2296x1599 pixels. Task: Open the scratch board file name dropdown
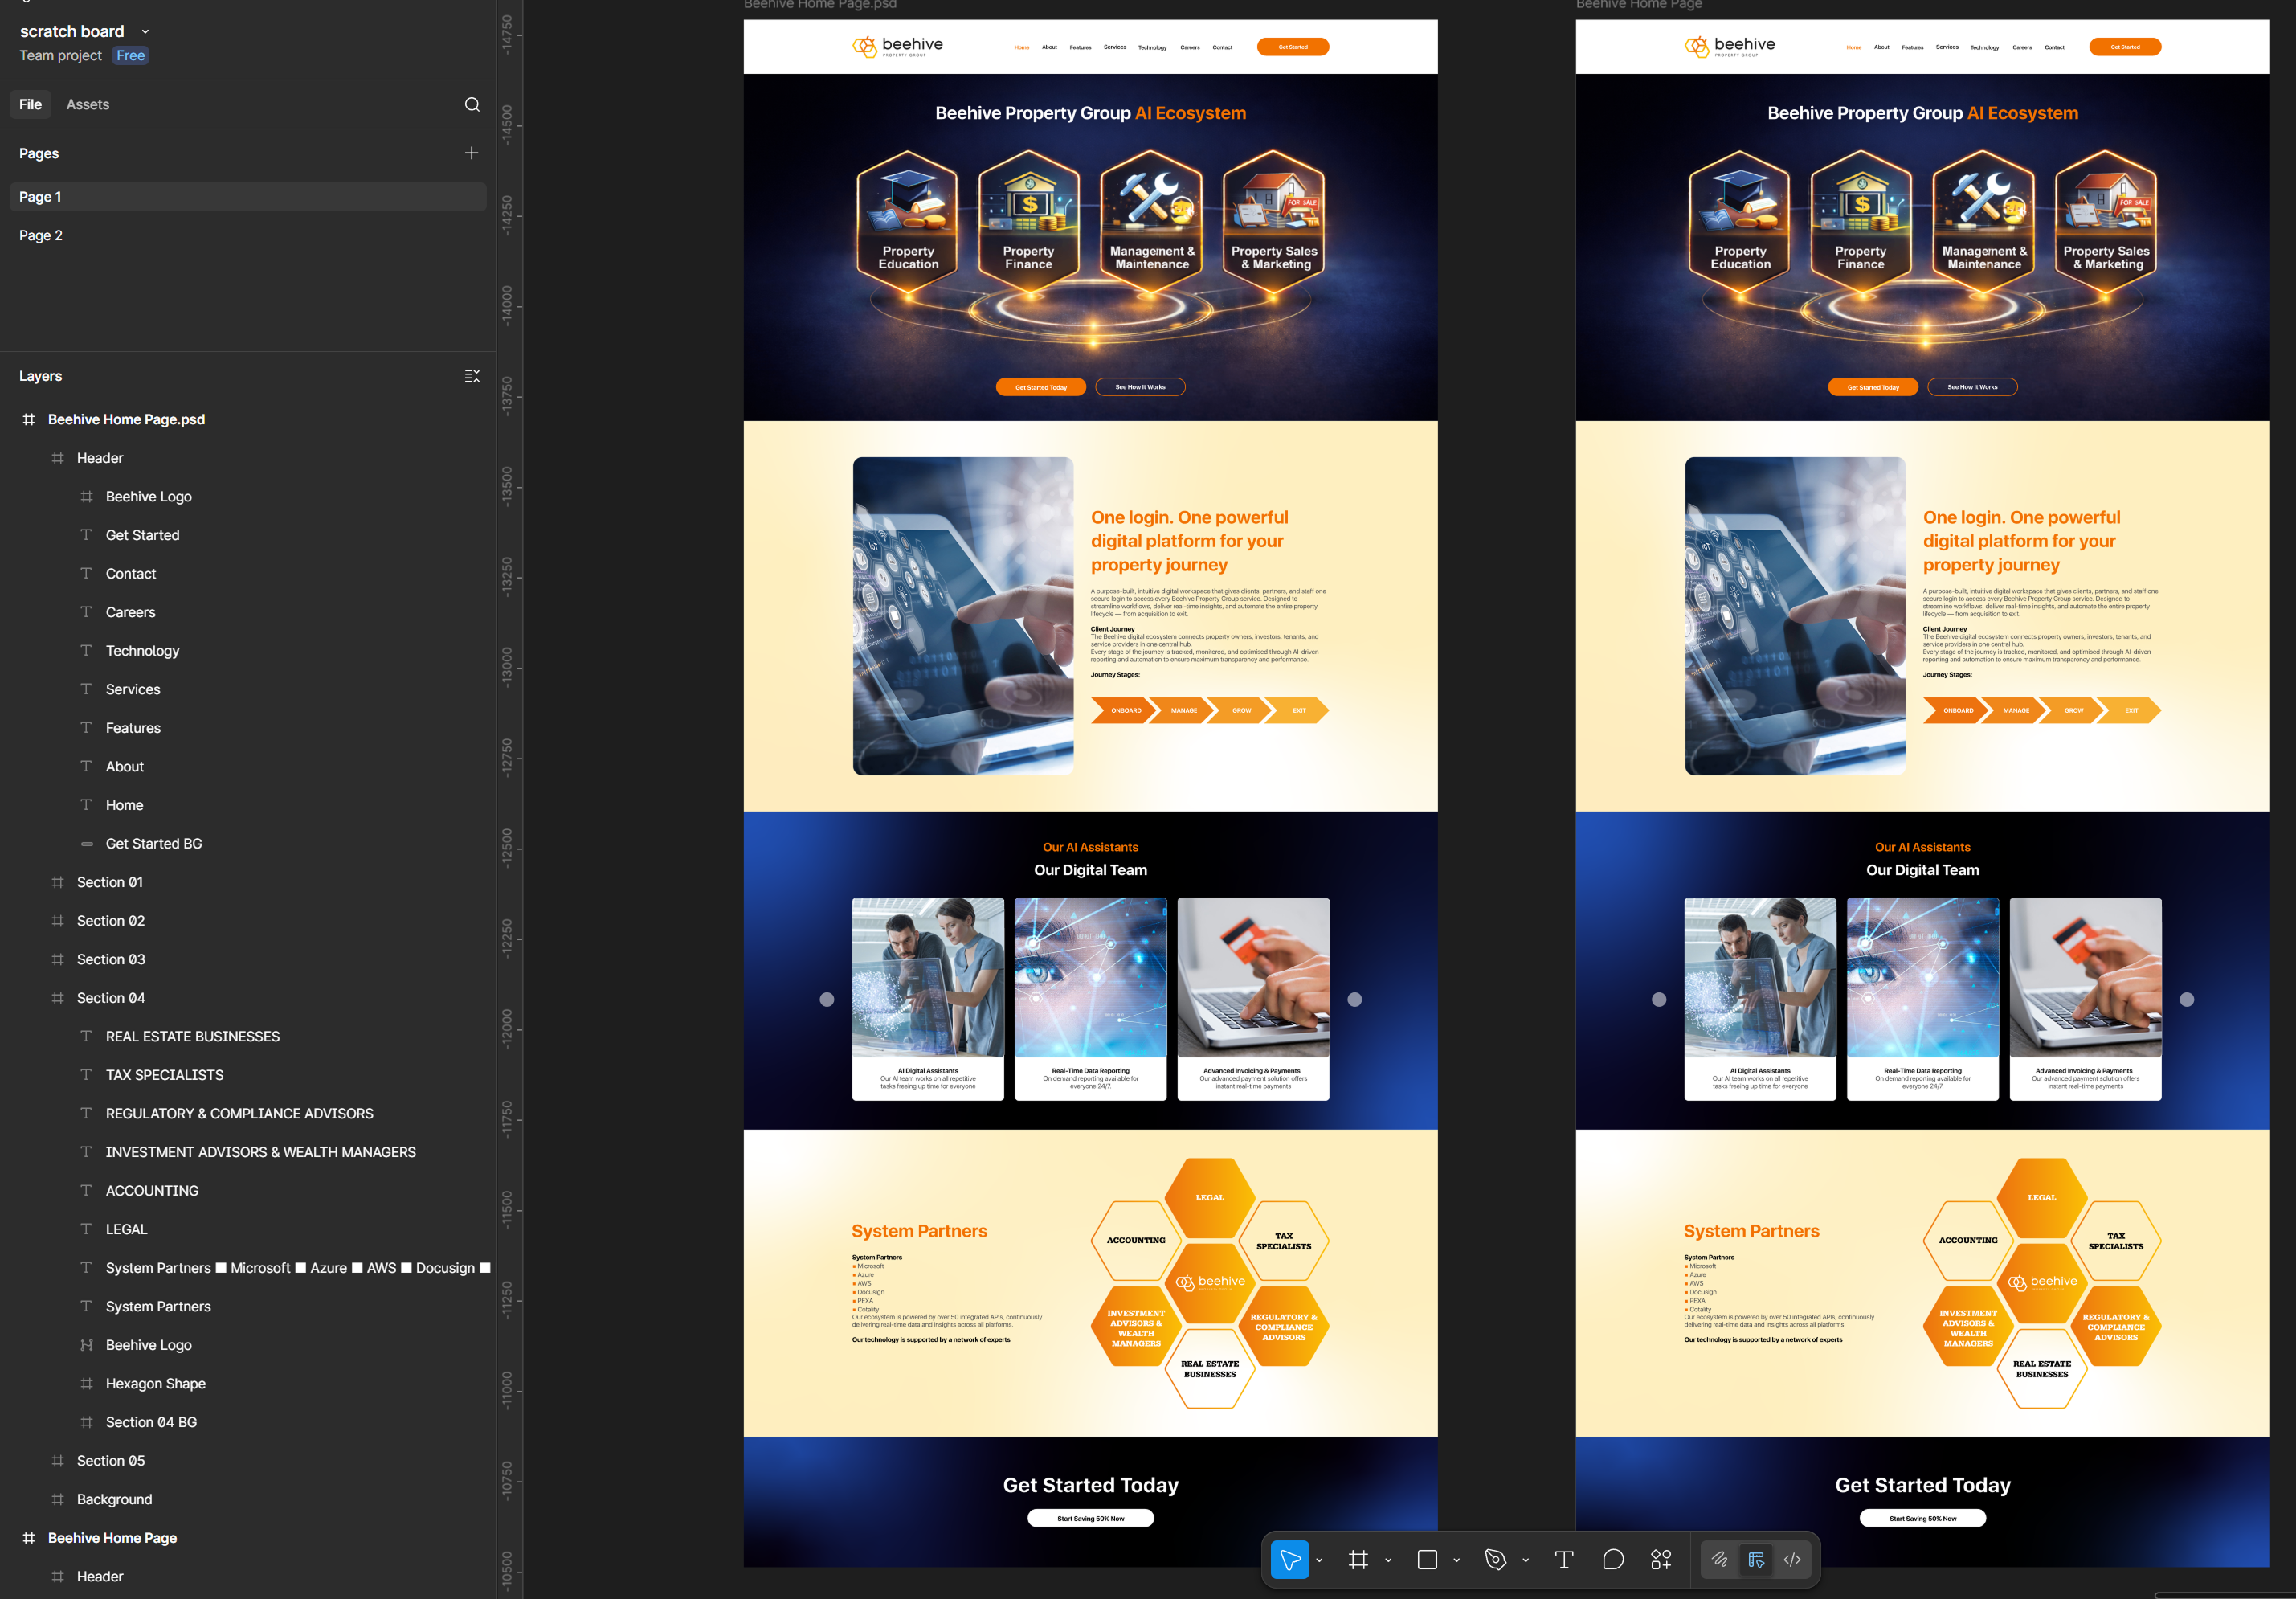tap(145, 31)
